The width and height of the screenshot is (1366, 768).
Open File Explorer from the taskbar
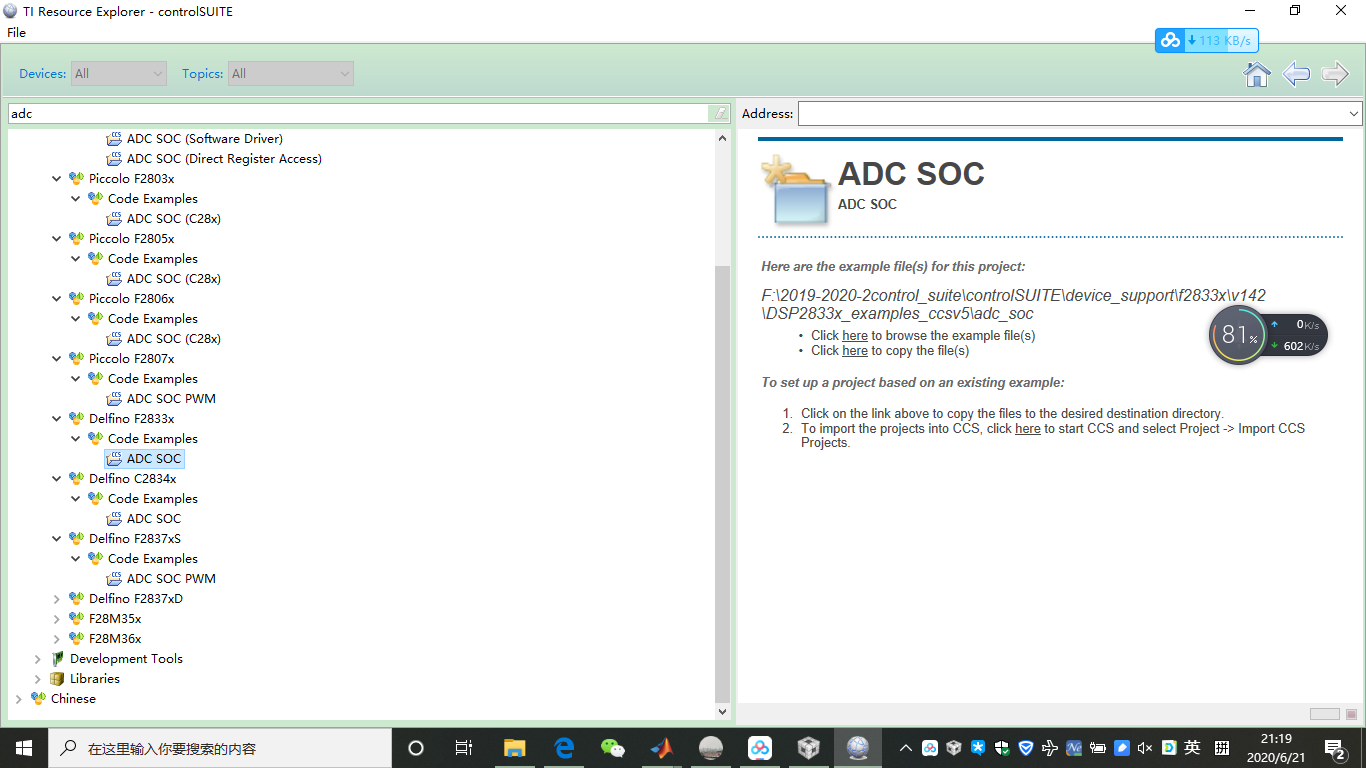pos(514,748)
